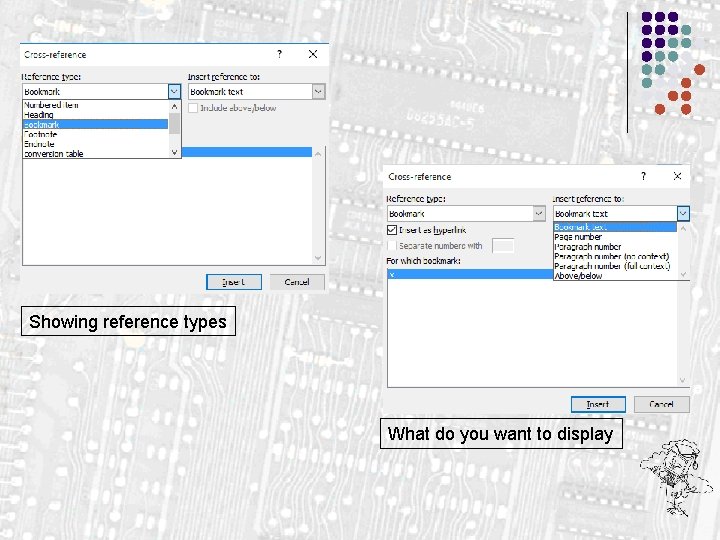Viewport: 720px width, 540px height.
Task: Click scroll-down arrow of For which bookmark list
Action: pos(682,380)
